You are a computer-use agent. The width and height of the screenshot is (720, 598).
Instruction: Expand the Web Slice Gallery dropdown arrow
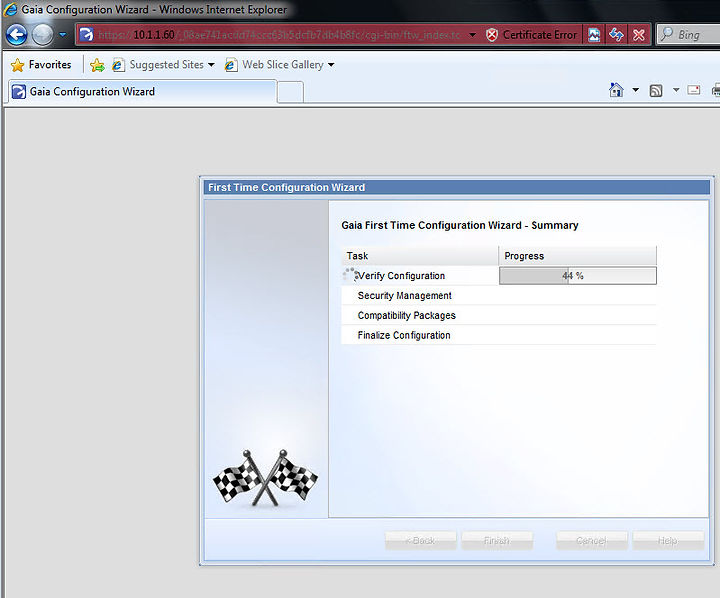(x=331, y=65)
